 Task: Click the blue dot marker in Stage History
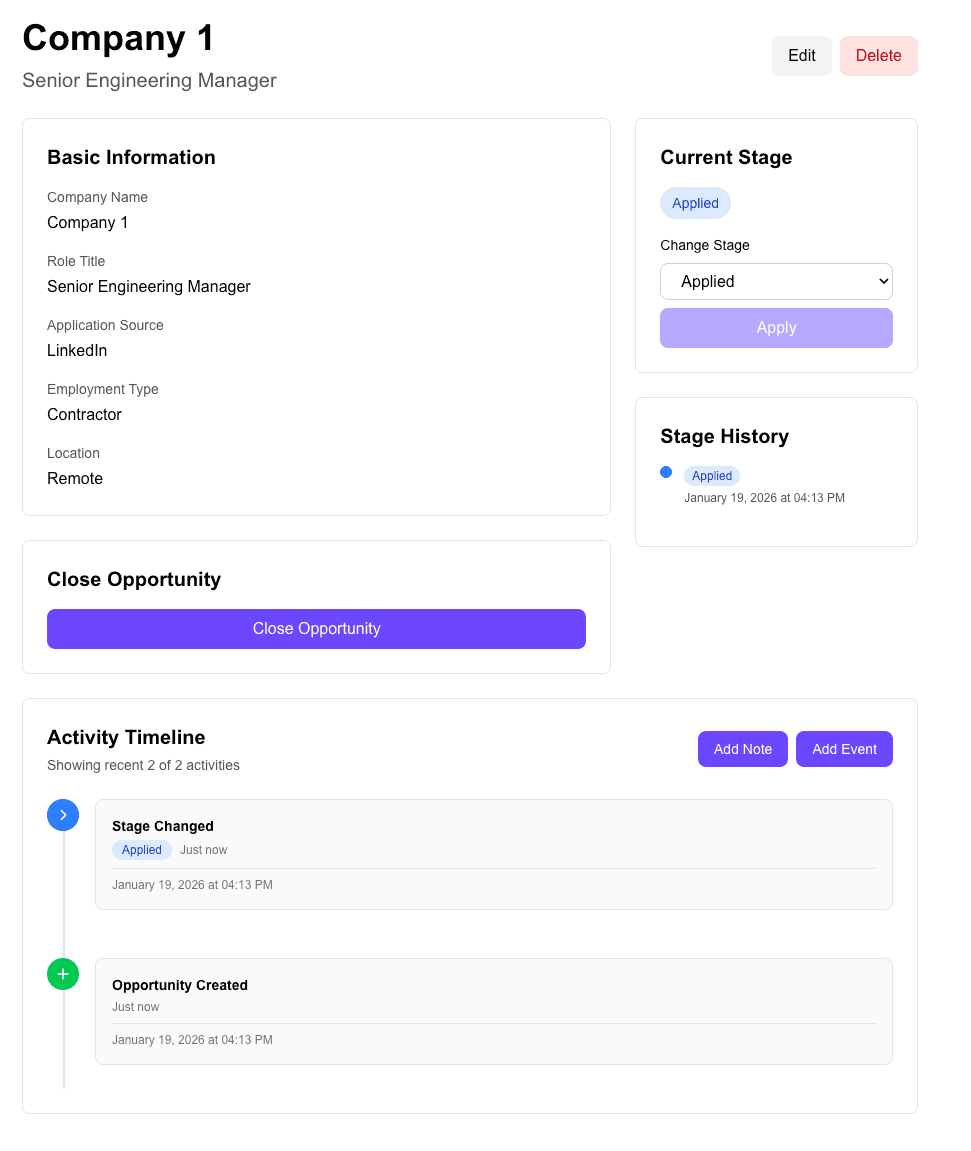(666, 471)
